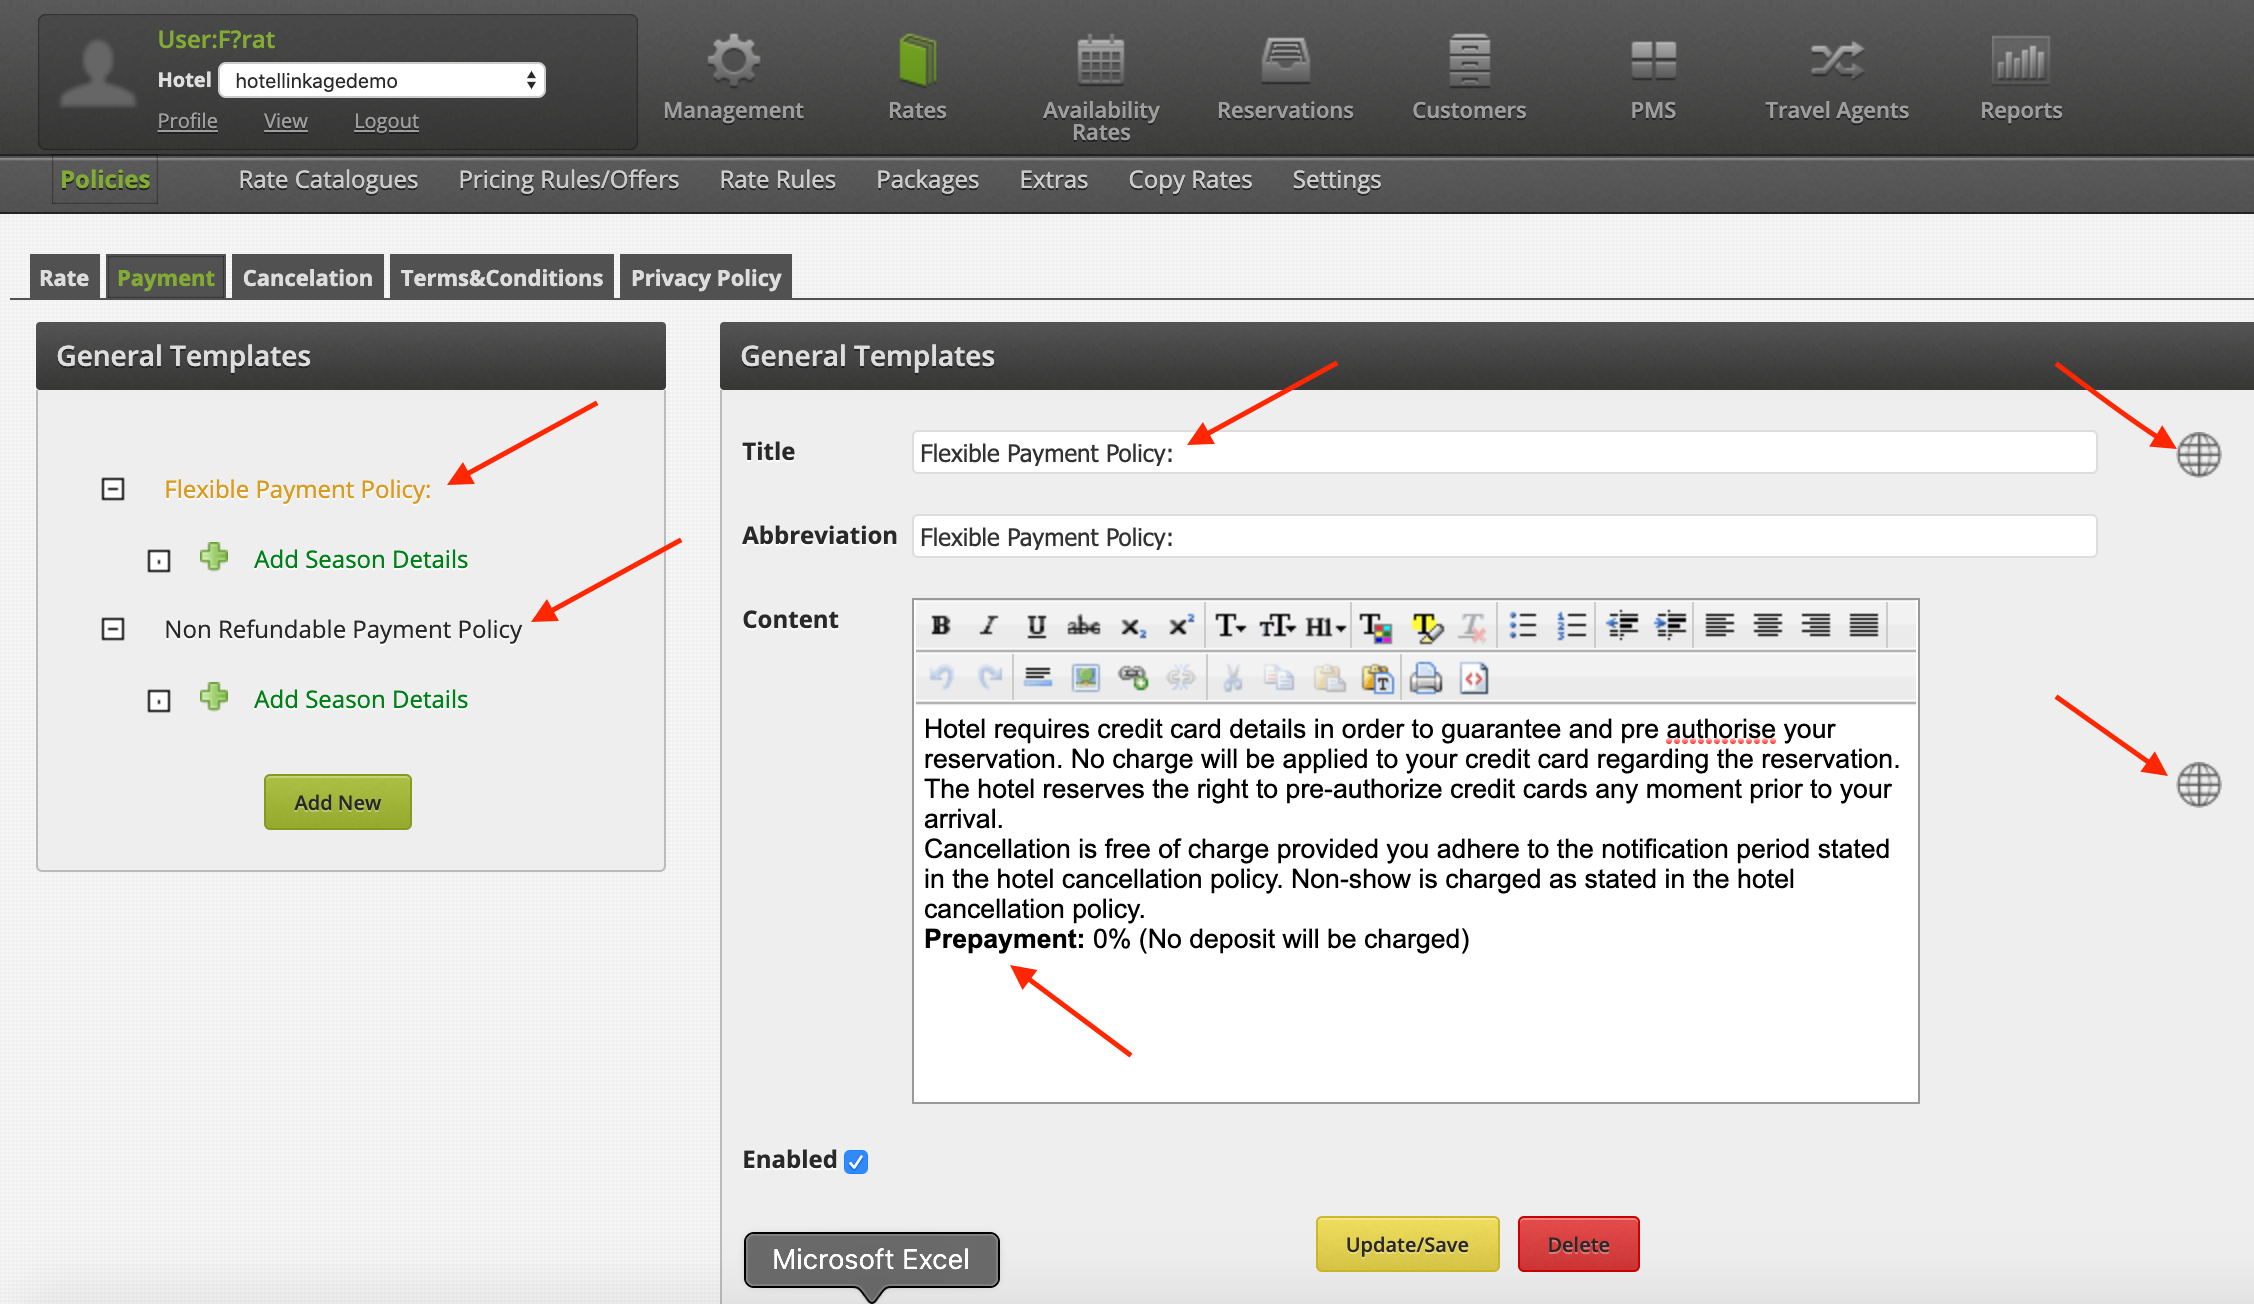Open the Rates book icon

(916, 60)
